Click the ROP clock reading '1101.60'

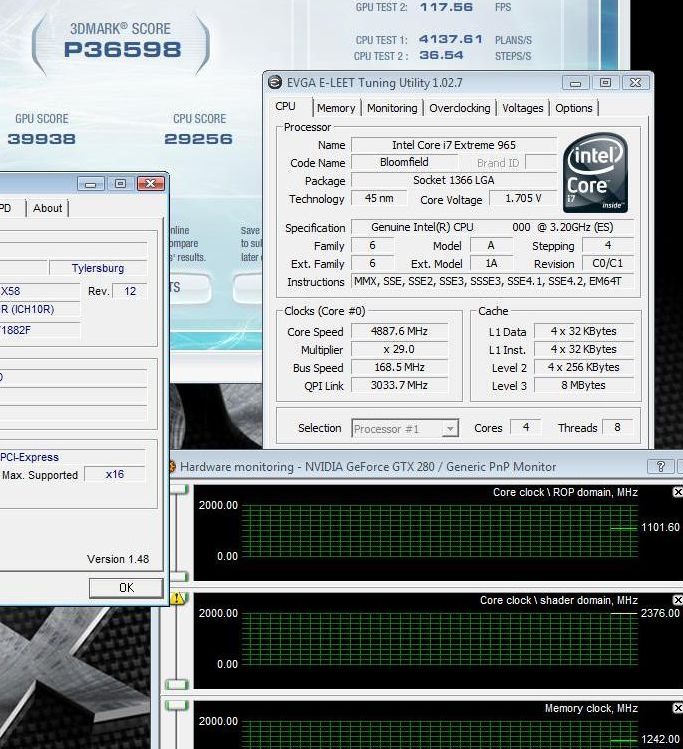coord(660,527)
